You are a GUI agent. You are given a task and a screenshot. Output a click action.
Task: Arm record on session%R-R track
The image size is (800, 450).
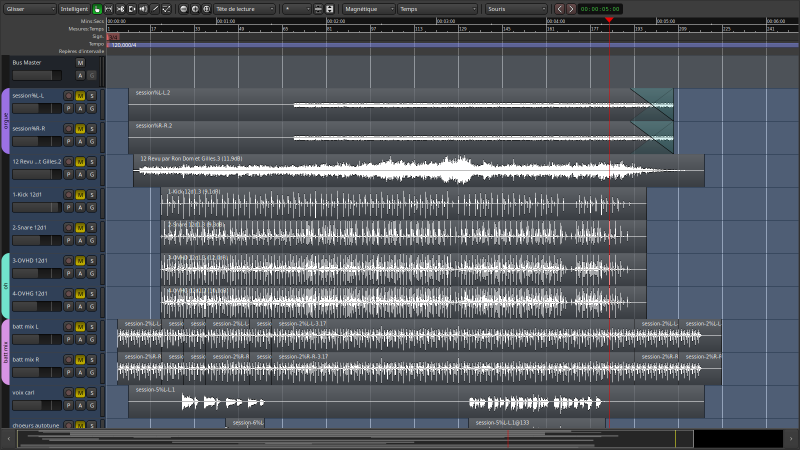click(68, 129)
